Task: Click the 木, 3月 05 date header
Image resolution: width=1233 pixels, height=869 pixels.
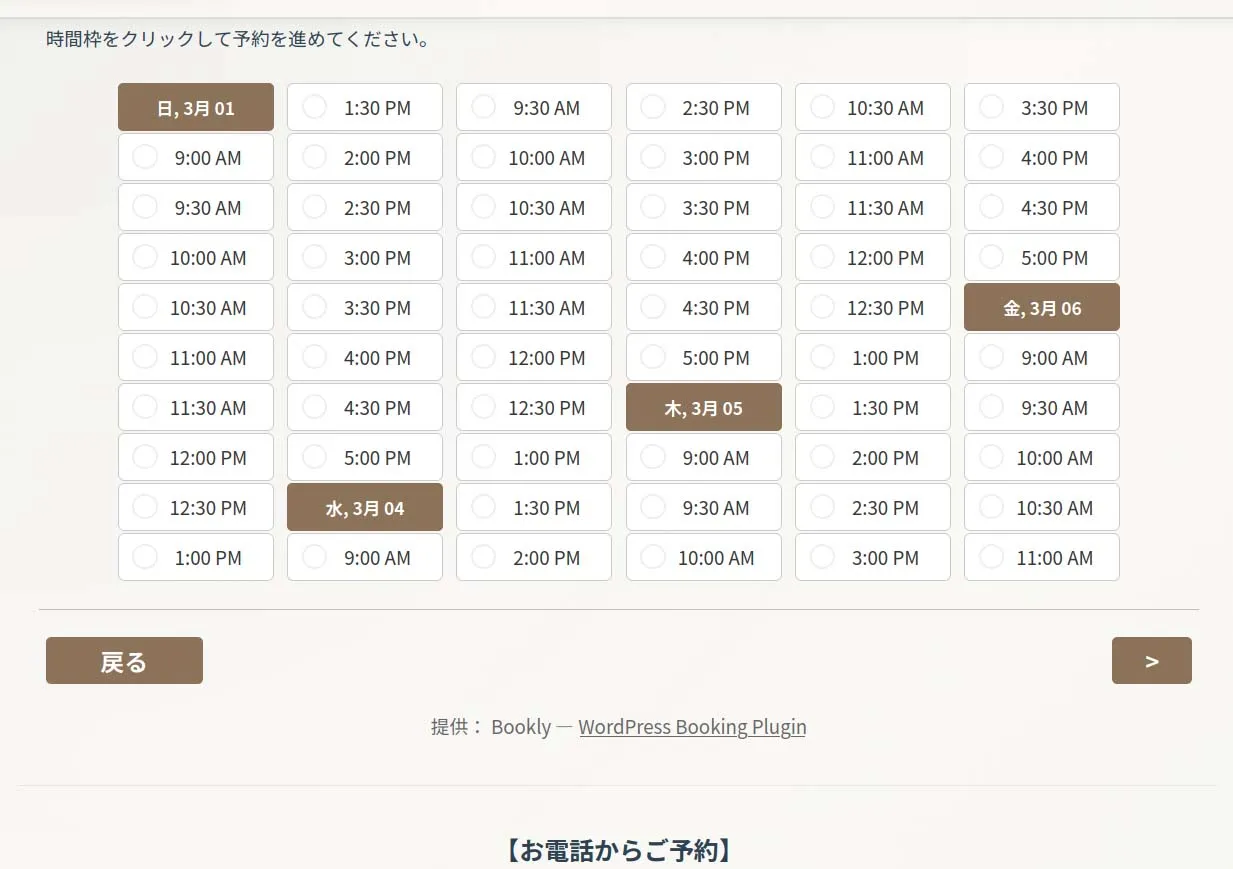Action: click(x=703, y=408)
